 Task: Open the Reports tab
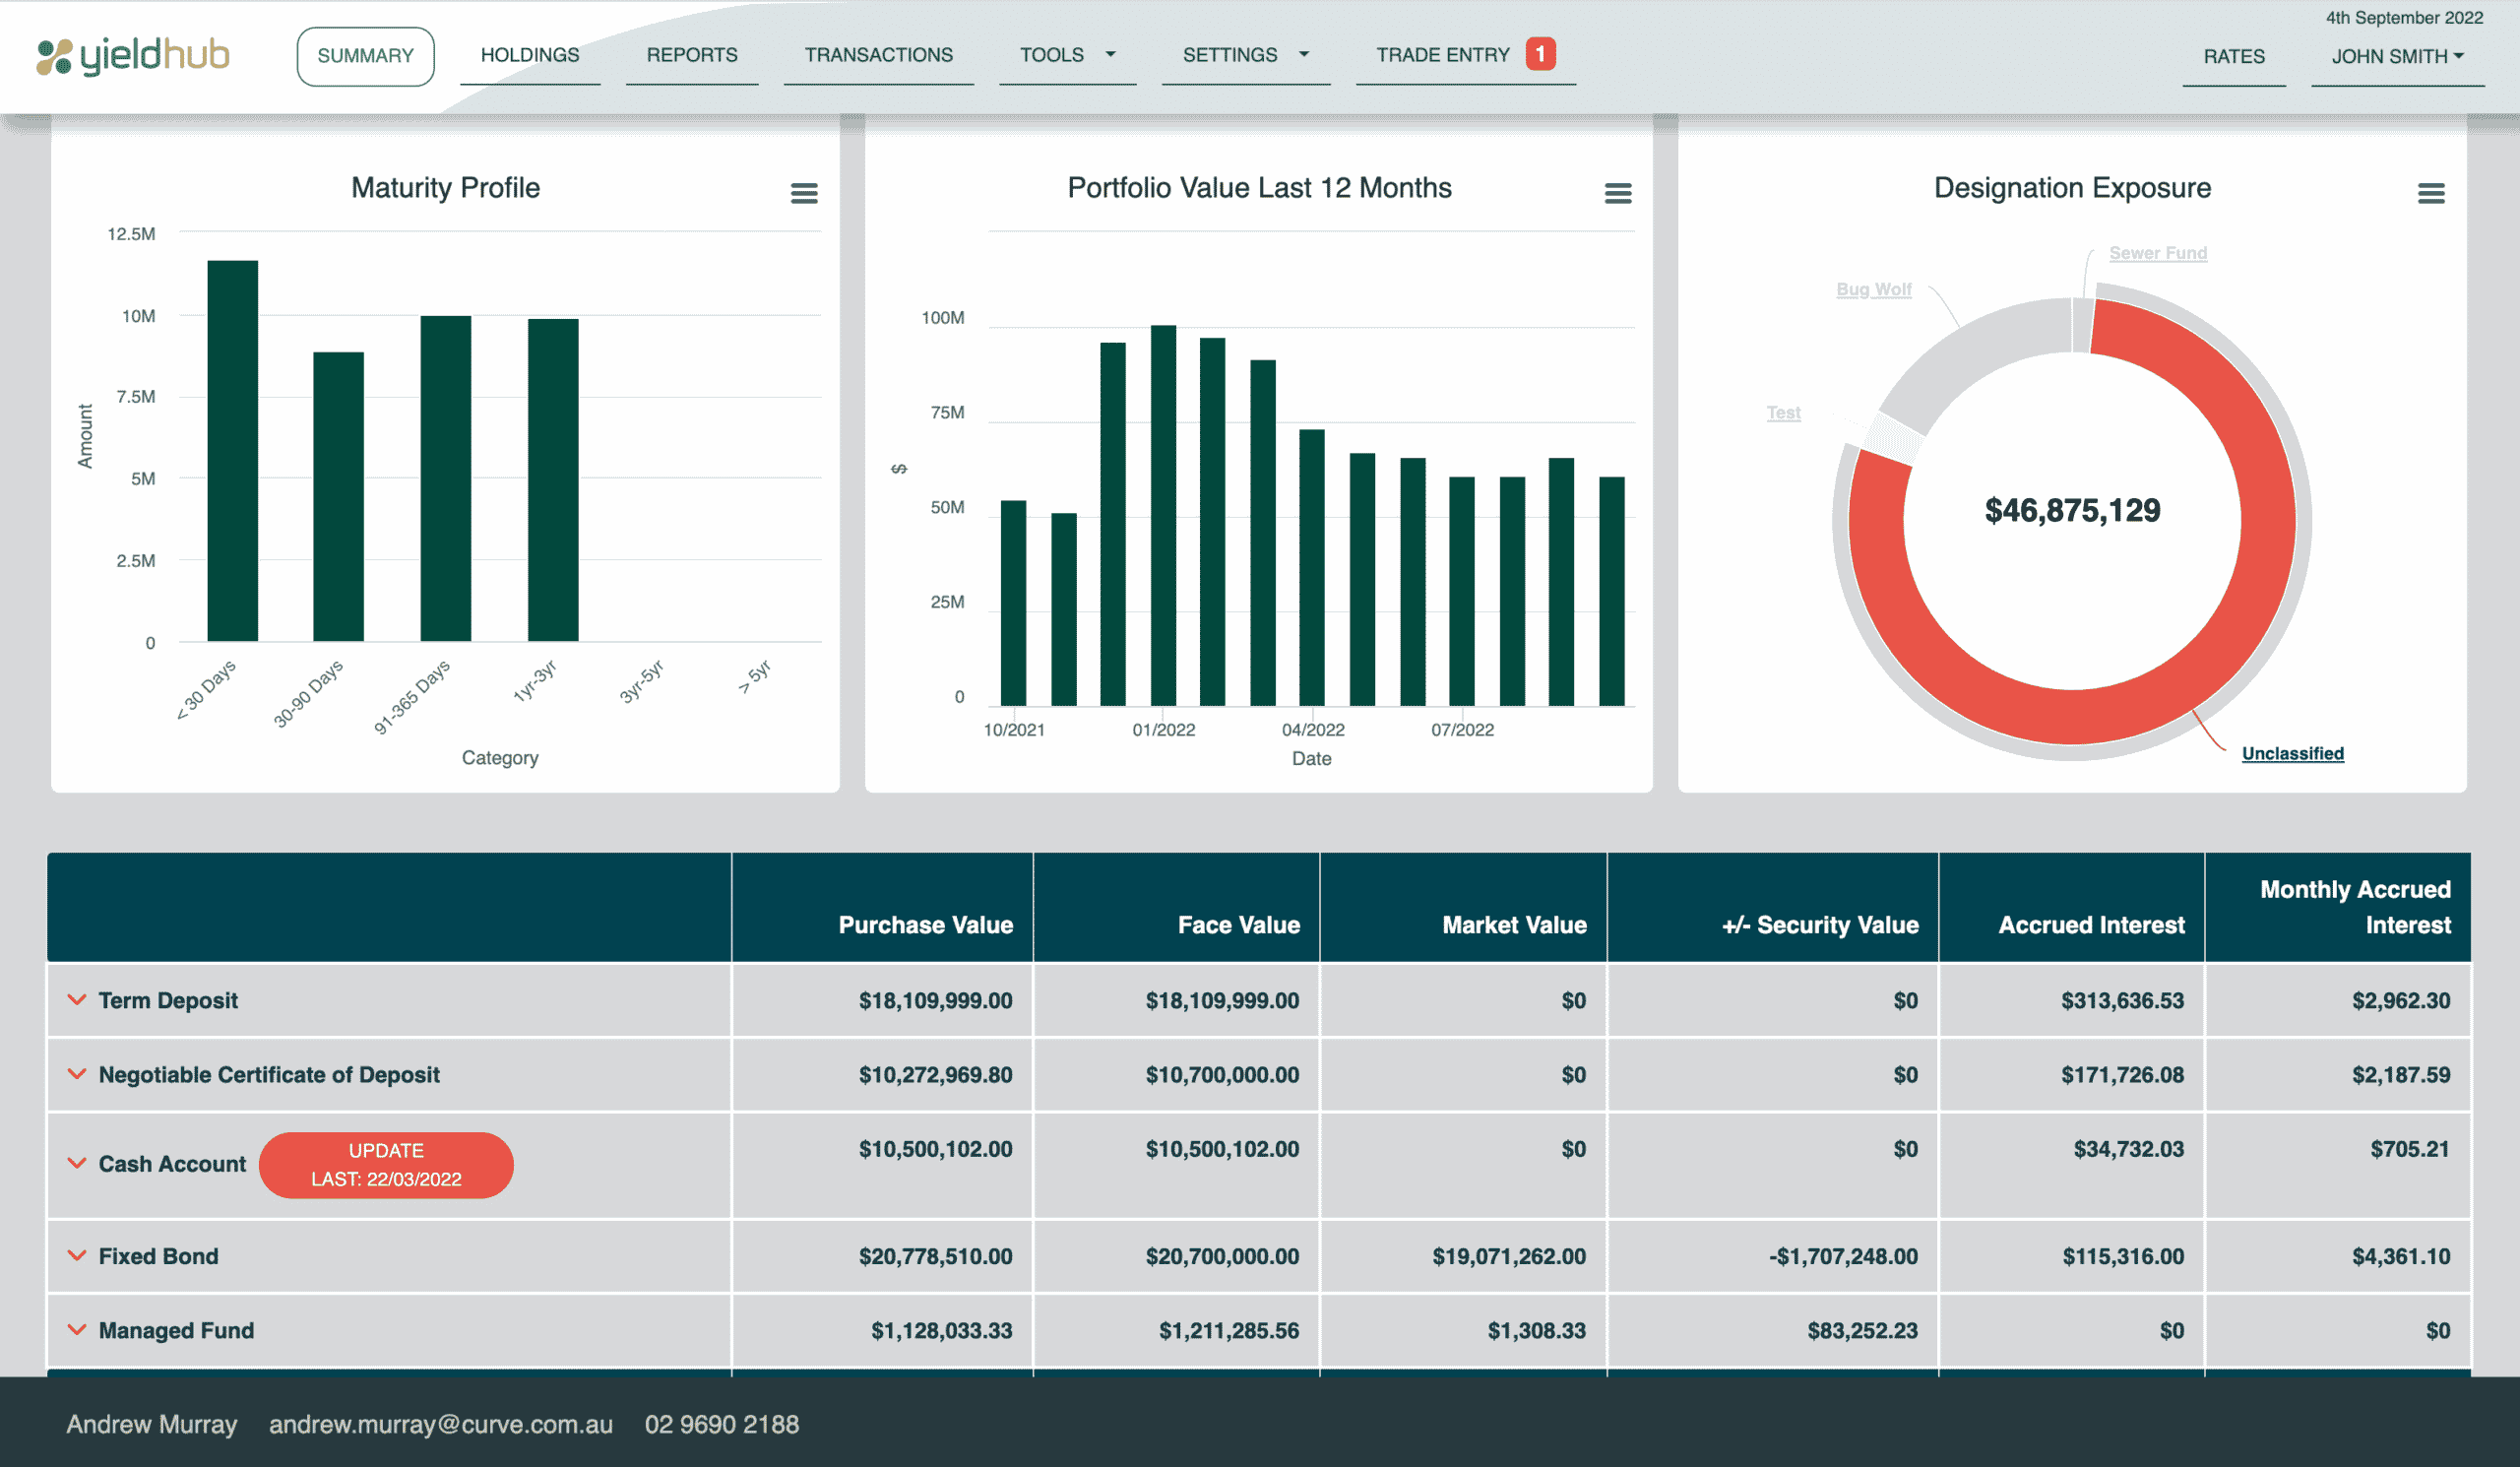(692, 55)
